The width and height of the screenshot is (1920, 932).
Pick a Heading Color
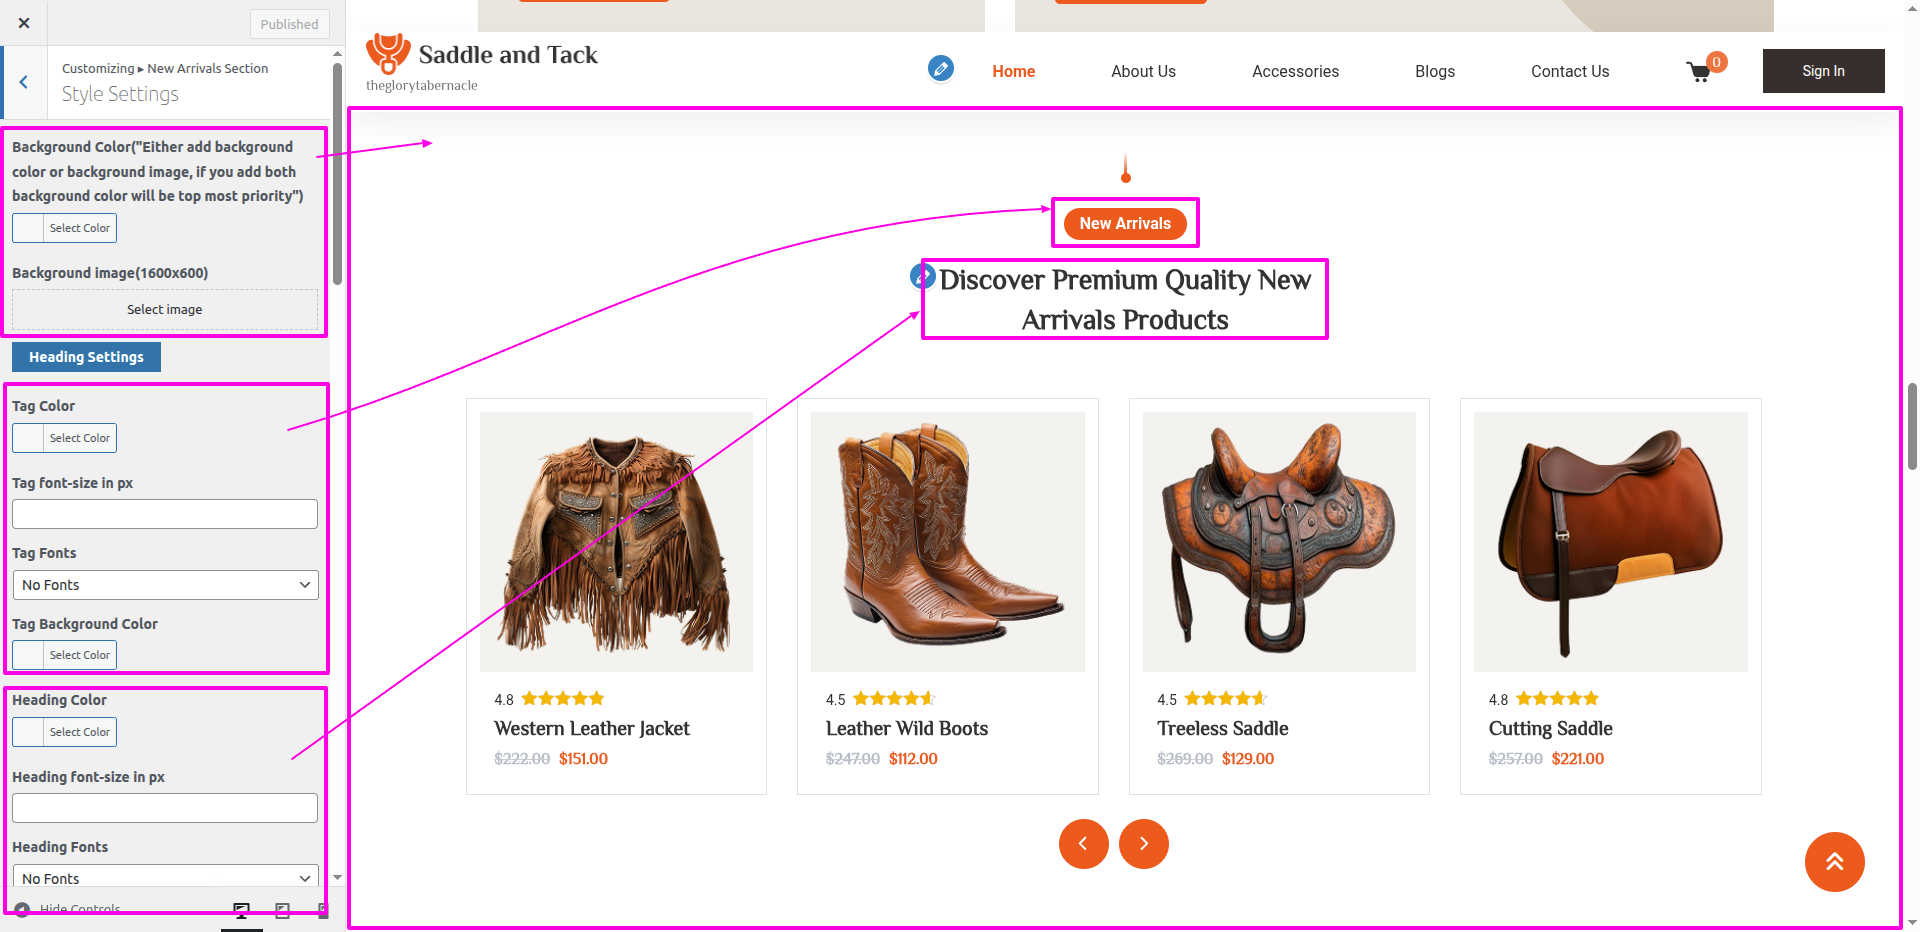tap(65, 732)
